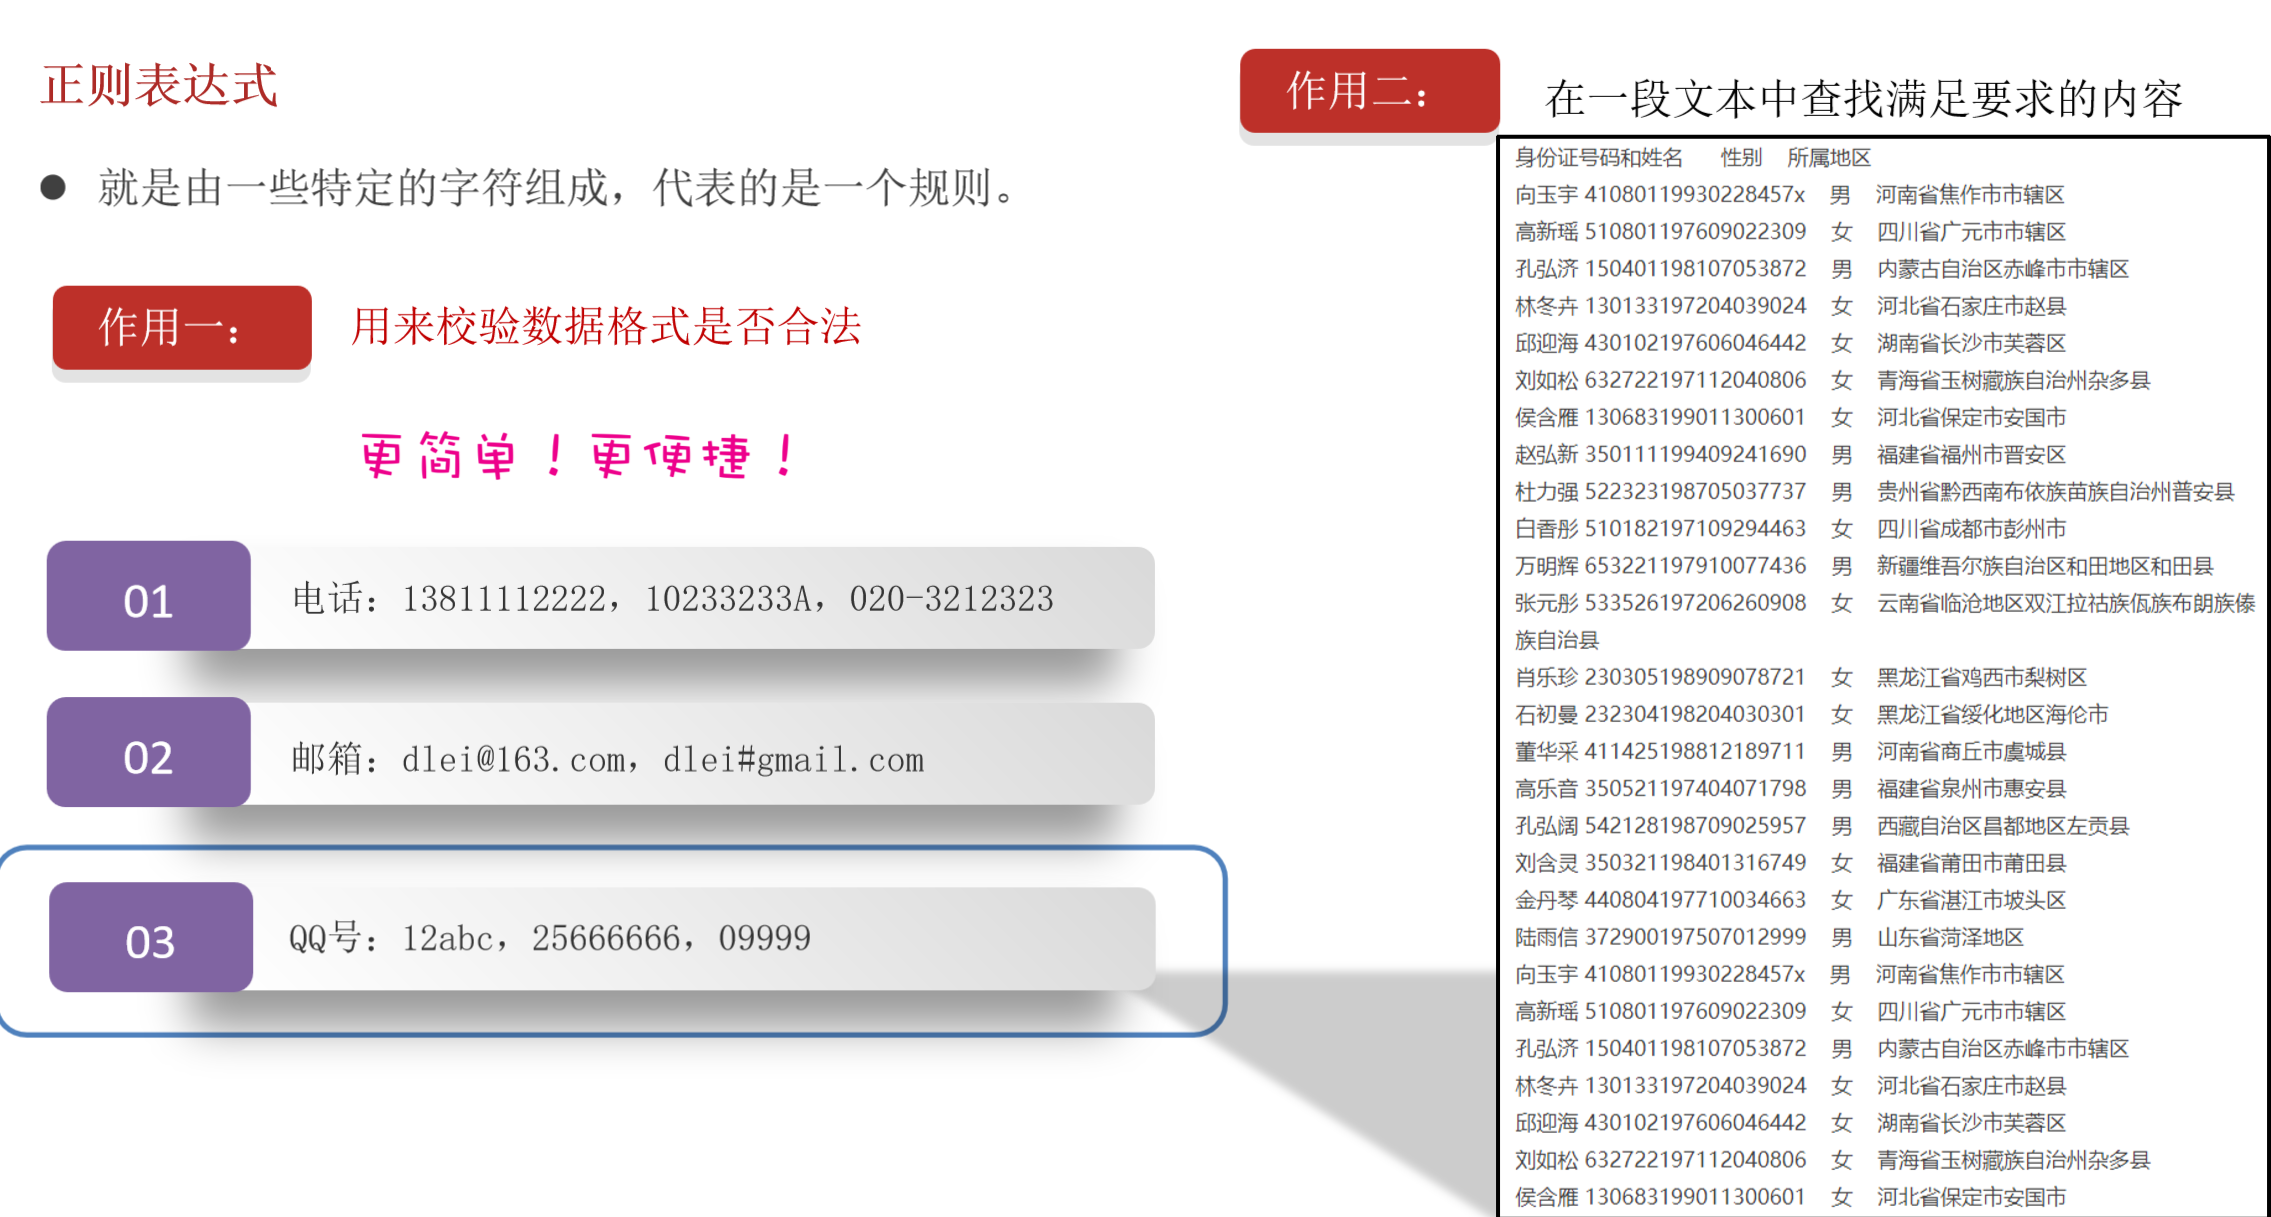This screenshot has height=1217, width=2271.
Task: Click heading 在一段文本中查找满足要求的内容
Action: pyautogui.click(x=1862, y=98)
